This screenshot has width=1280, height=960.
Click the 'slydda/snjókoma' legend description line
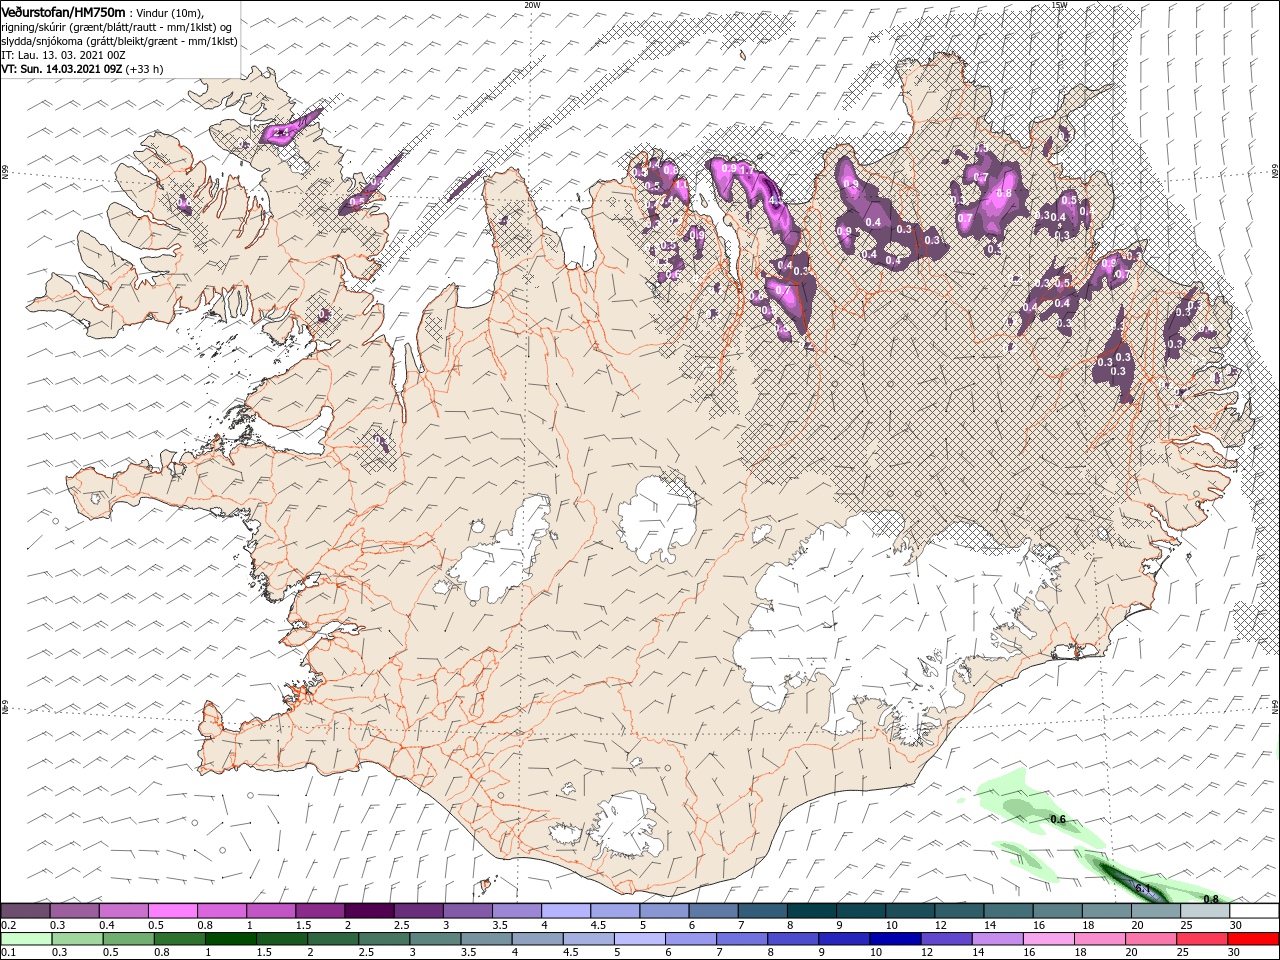[x=119, y=41]
